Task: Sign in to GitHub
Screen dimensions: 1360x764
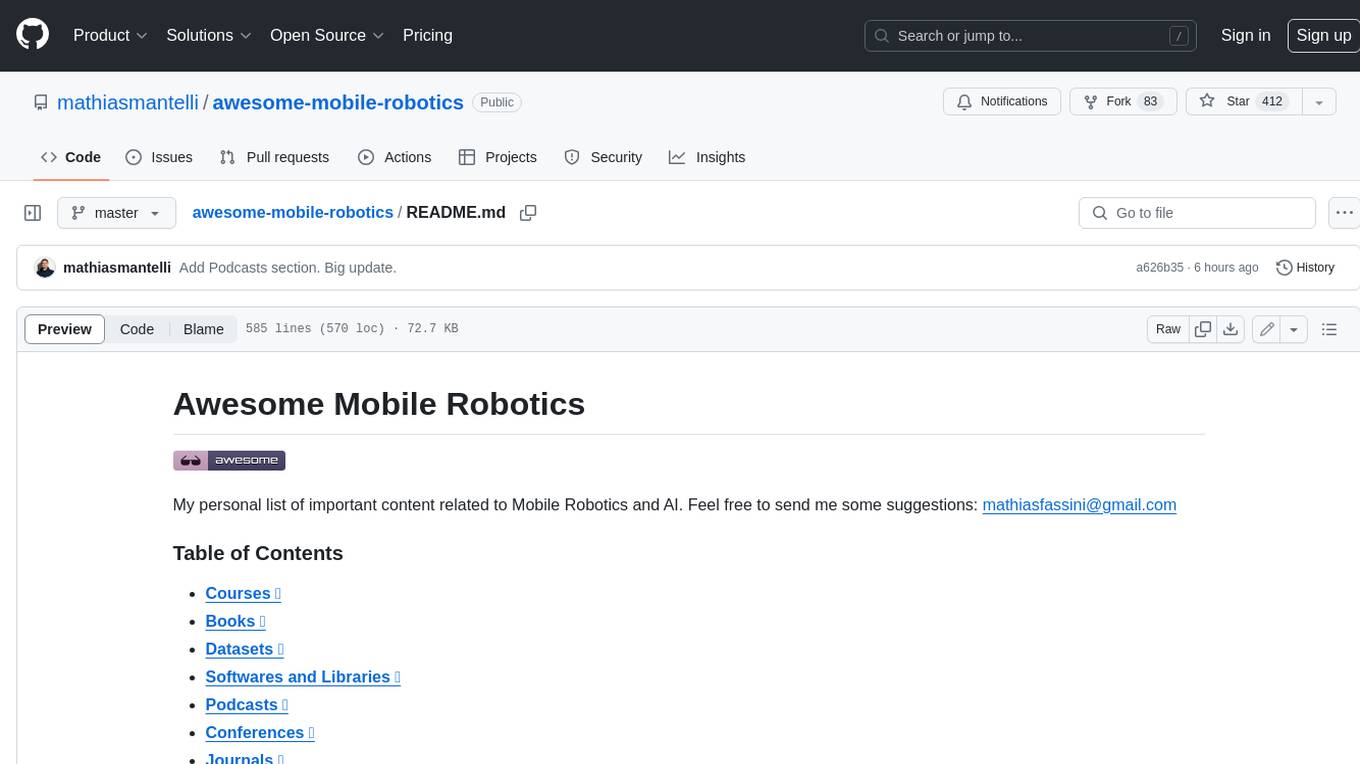Action: (x=1245, y=35)
